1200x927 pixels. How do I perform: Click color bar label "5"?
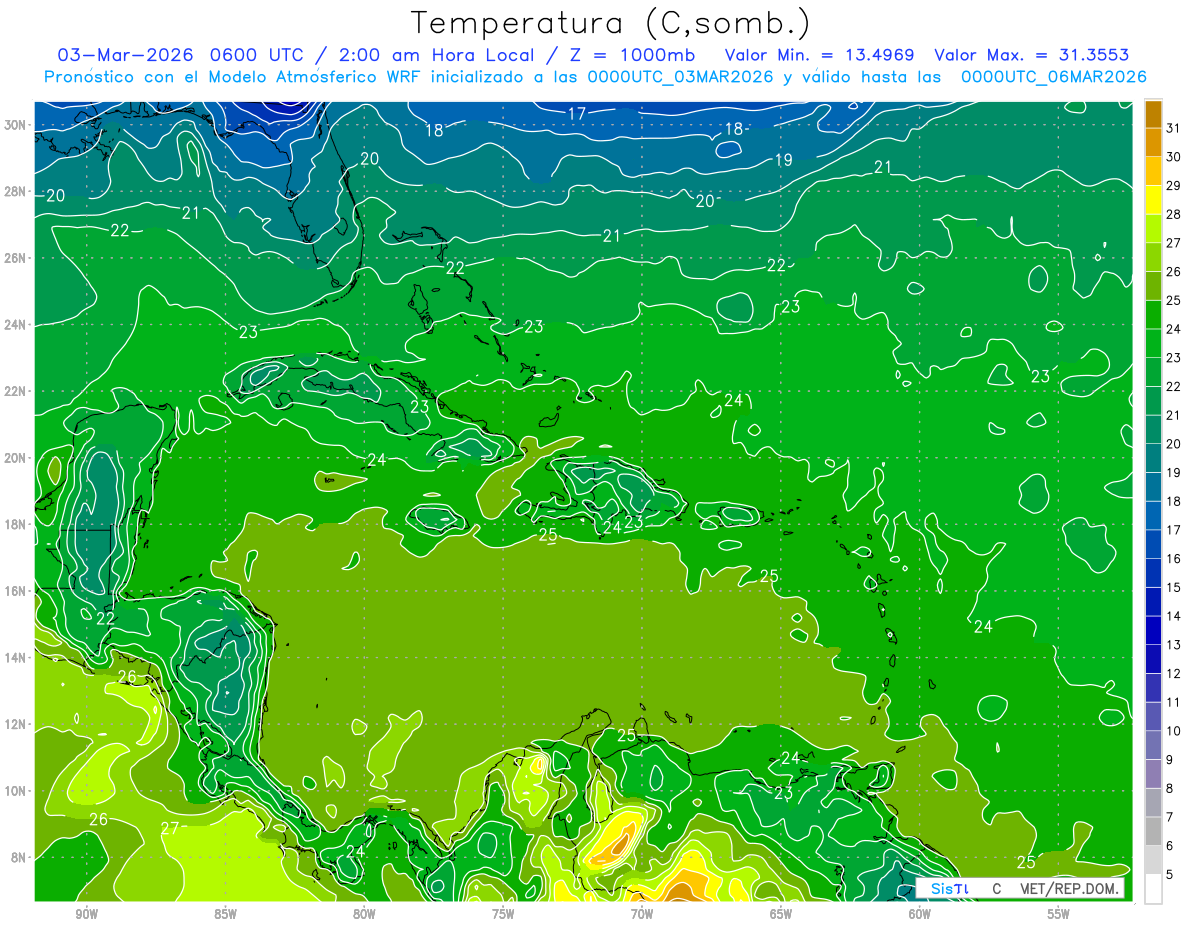pyautogui.click(x=1170, y=875)
